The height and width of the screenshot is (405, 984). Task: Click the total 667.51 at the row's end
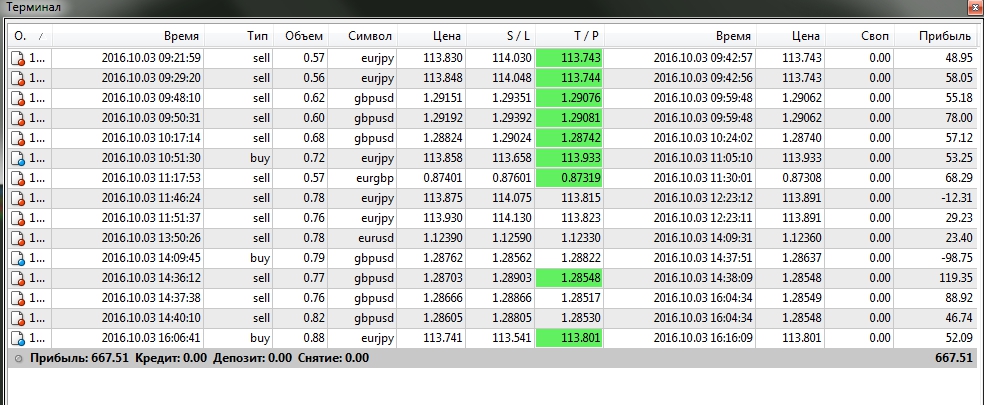954,359
